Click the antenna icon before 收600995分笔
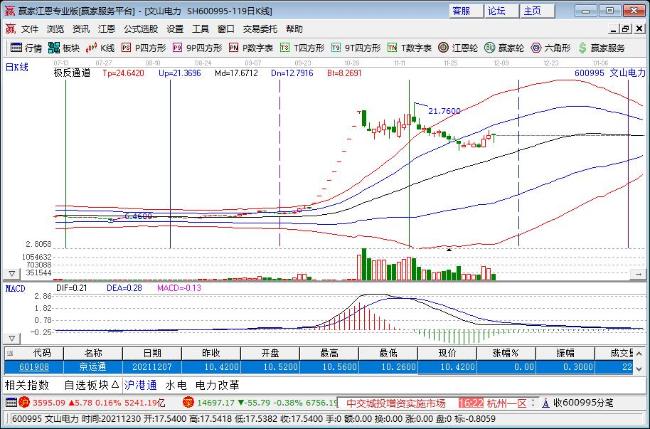 (546, 402)
